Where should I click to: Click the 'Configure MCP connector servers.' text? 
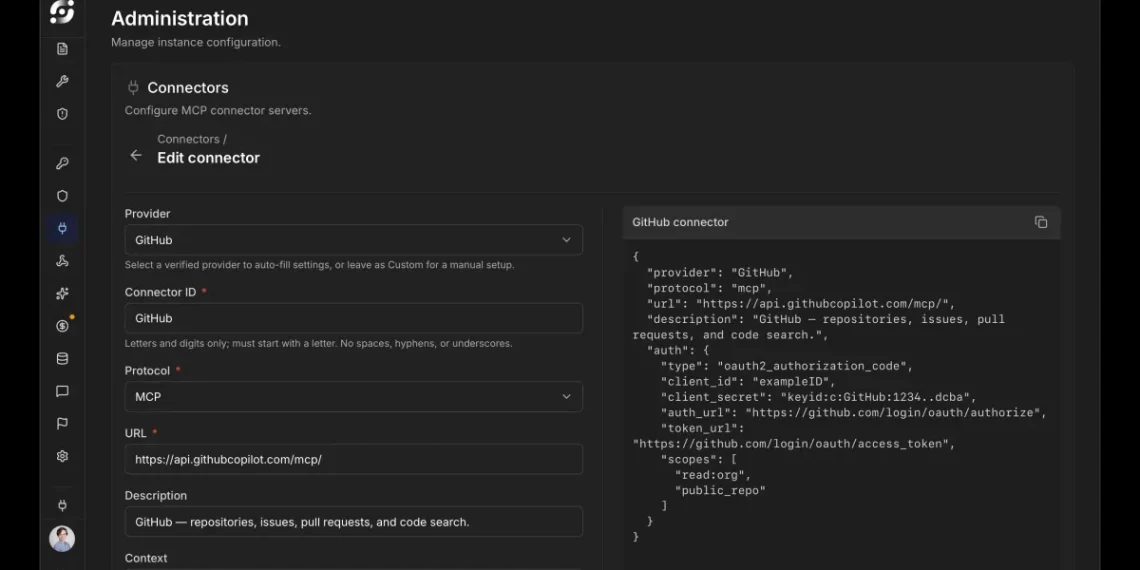point(218,111)
